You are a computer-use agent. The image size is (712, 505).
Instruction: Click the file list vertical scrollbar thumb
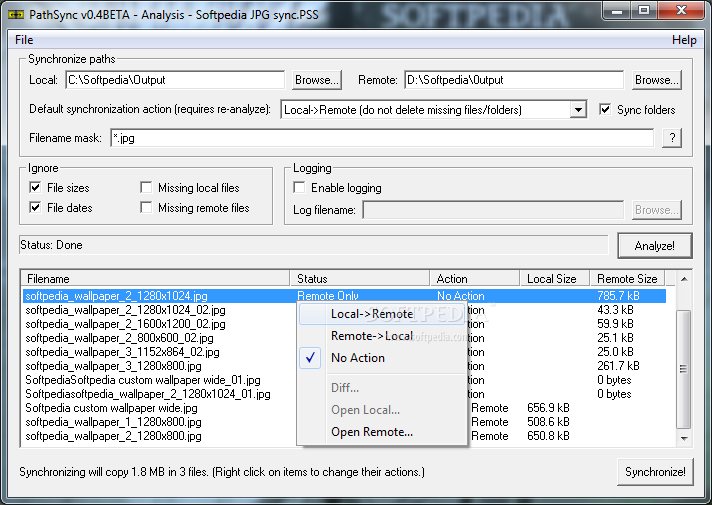point(684,369)
